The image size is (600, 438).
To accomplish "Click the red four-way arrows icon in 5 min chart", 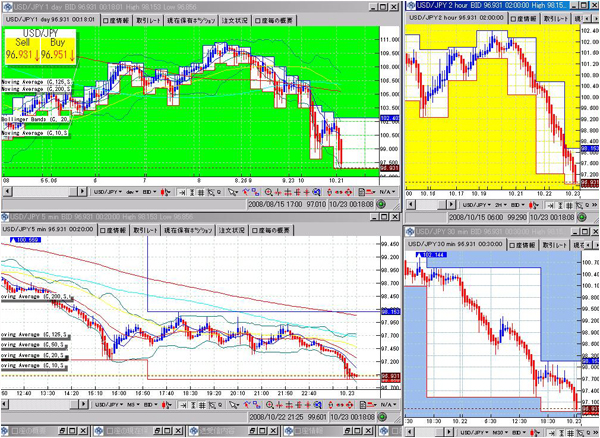I will 349,404.
